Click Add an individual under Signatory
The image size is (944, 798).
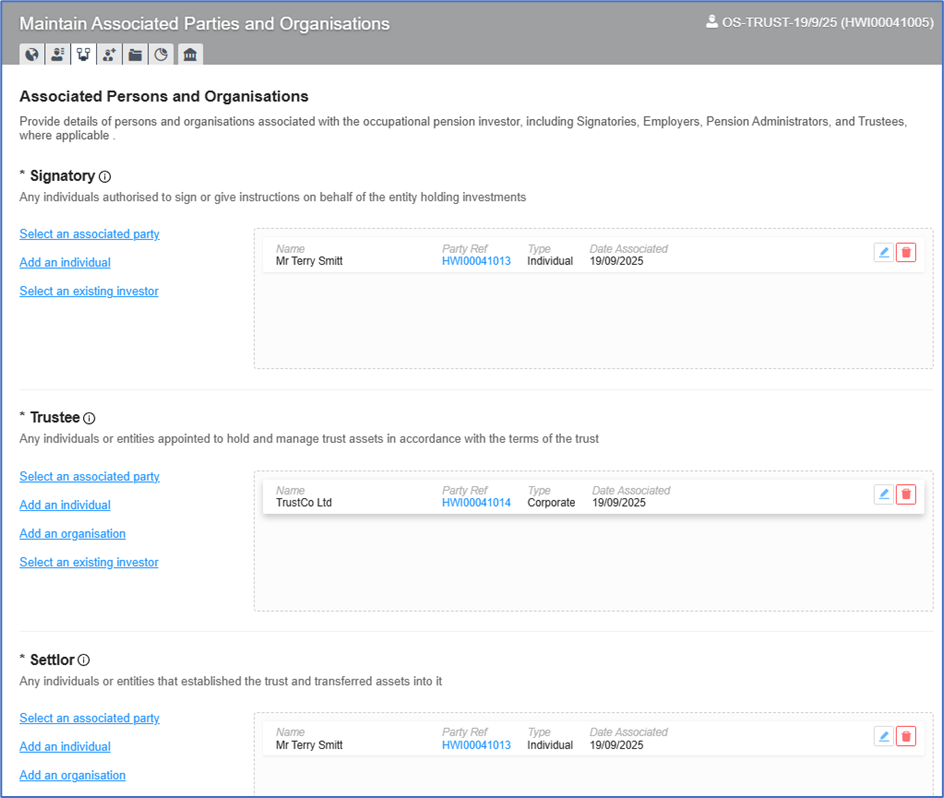click(65, 263)
